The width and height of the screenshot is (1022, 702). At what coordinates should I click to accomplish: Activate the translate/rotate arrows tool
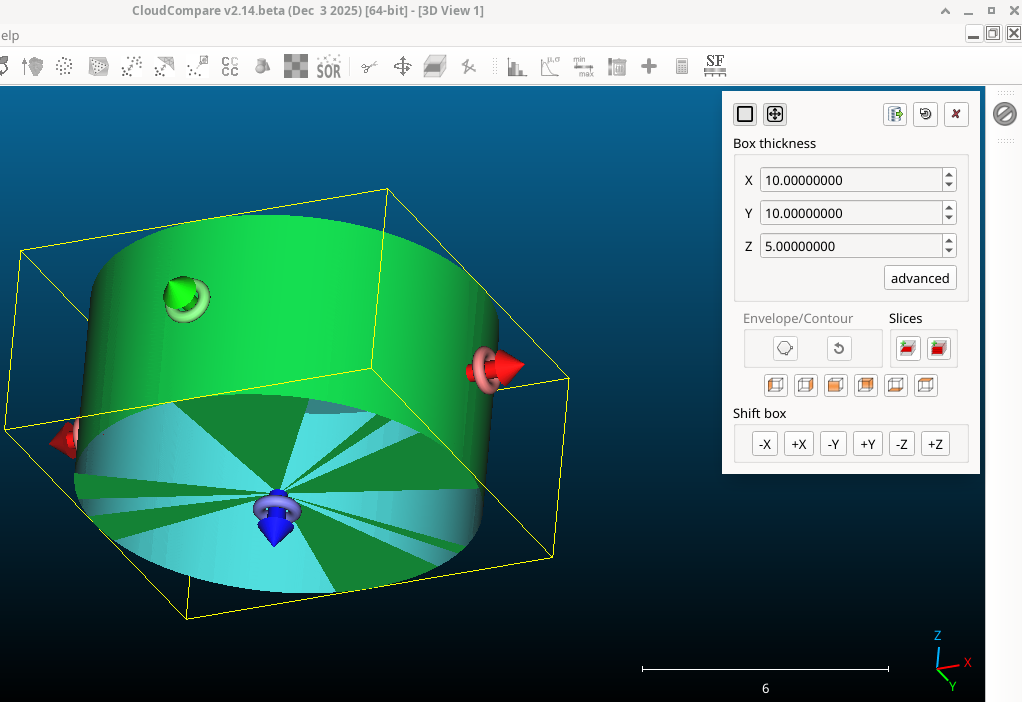coord(402,67)
